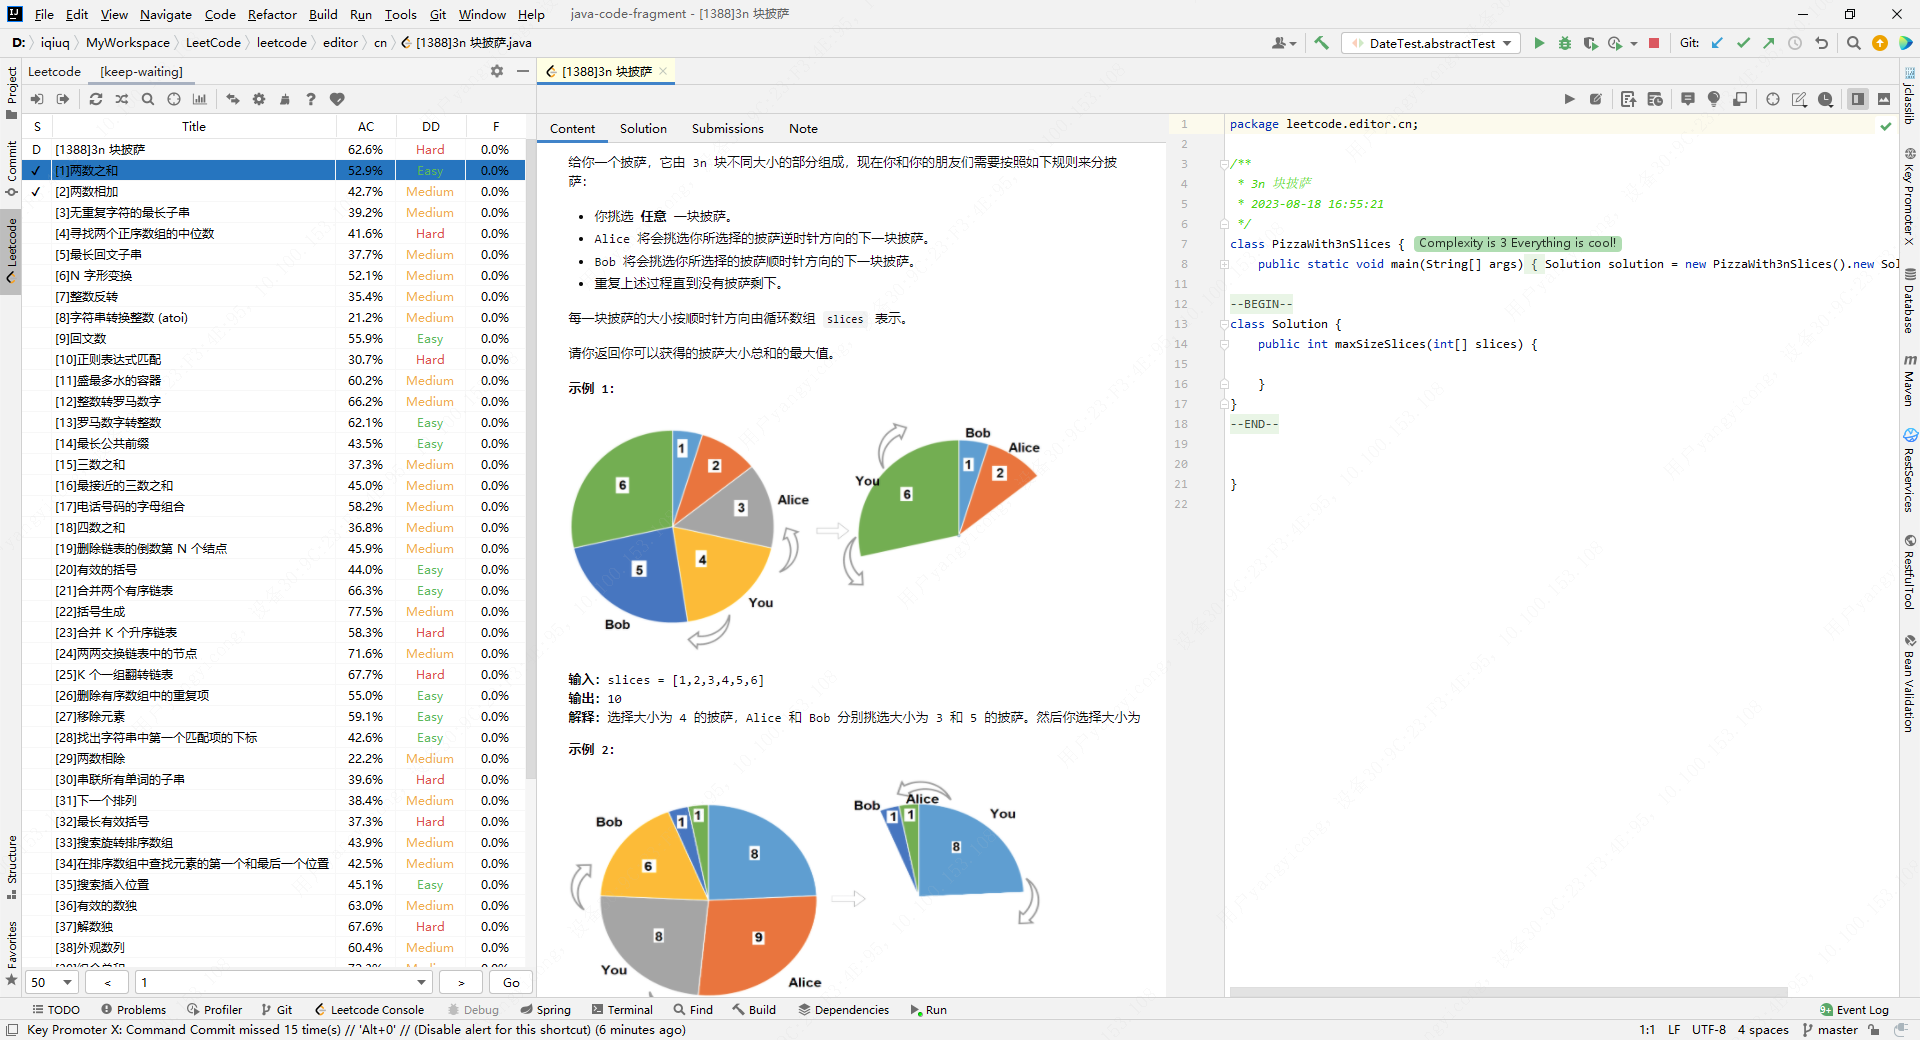Image resolution: width=1920 pixels, height=1040 pixels.
Task: Toggle the split editor view icon
Action: point(1857,99)
